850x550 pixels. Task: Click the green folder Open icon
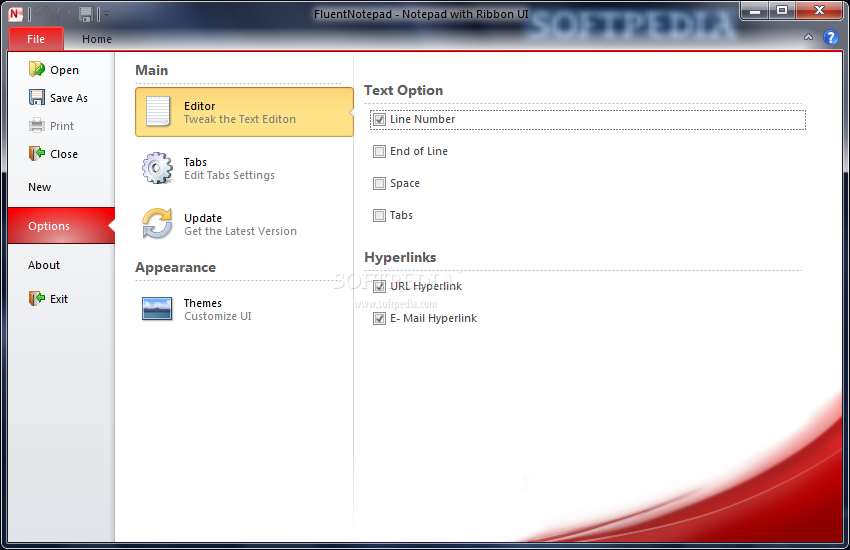click(x=37, y=69)
